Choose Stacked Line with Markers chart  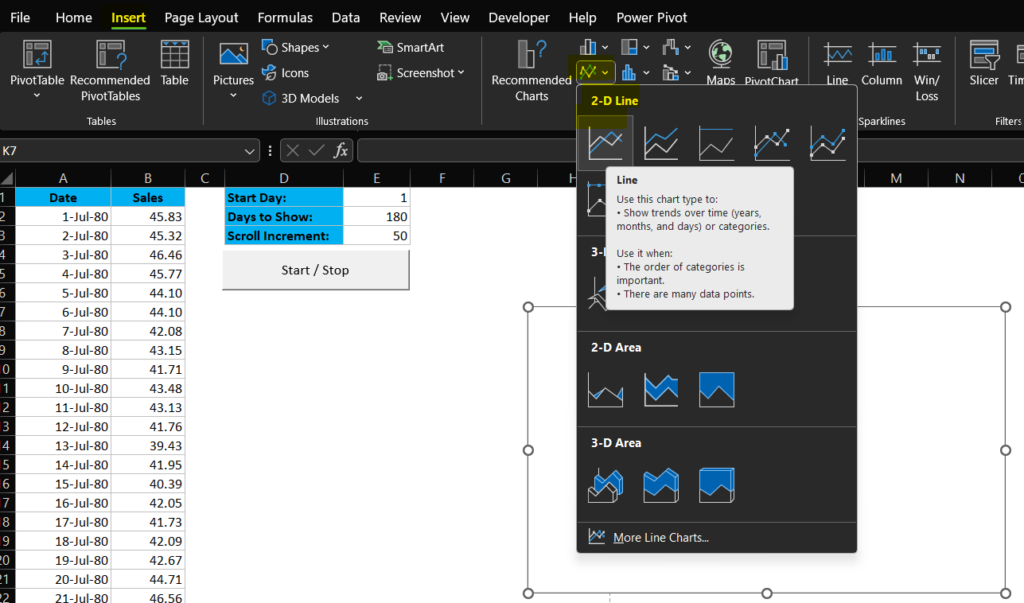click(x=827, y=143)
